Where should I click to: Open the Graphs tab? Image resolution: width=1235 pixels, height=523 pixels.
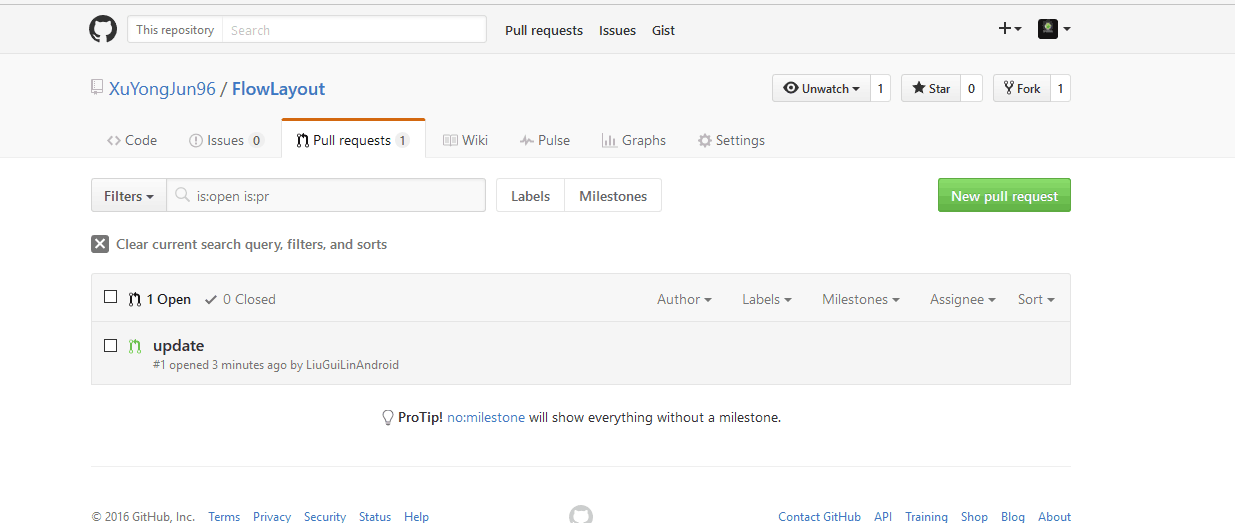[x=634, y=140]
